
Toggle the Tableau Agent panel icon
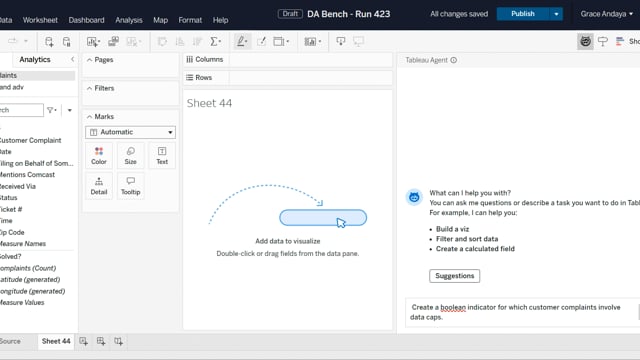pos(585,41)
